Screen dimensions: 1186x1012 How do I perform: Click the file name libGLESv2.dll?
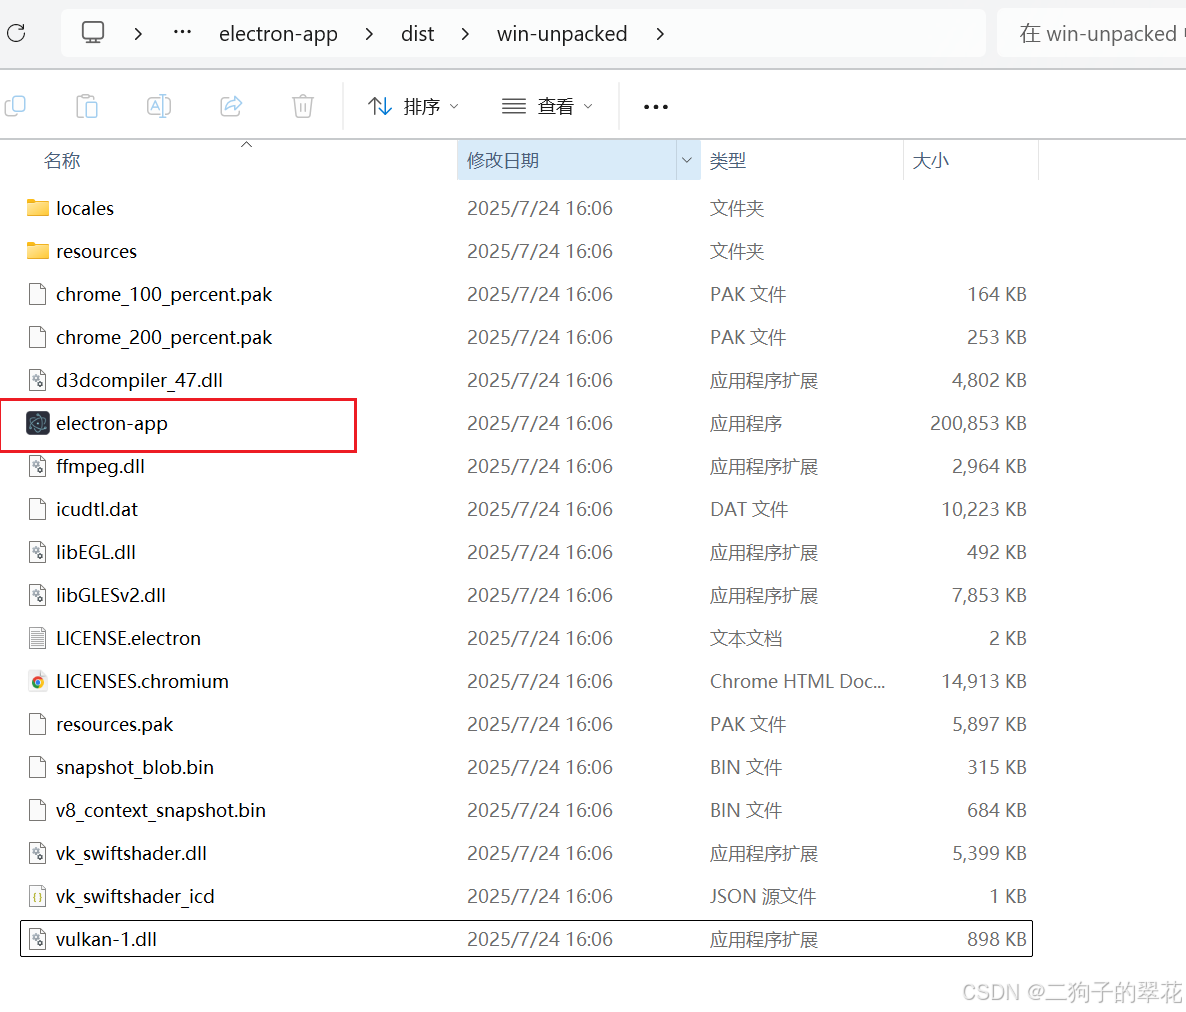(x=111, y=596)
